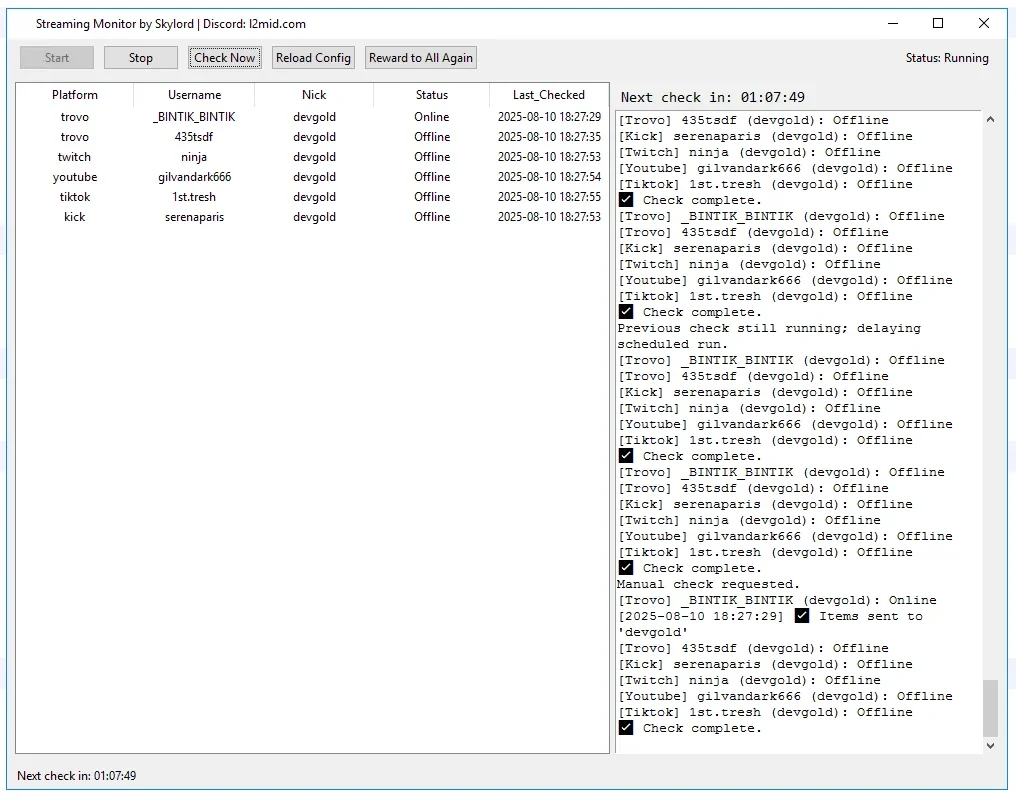Click the '_BINTIK_BINTIK (devgold): Online' log line
This screenshot has height=800, width=1016.
click(777, 600)
